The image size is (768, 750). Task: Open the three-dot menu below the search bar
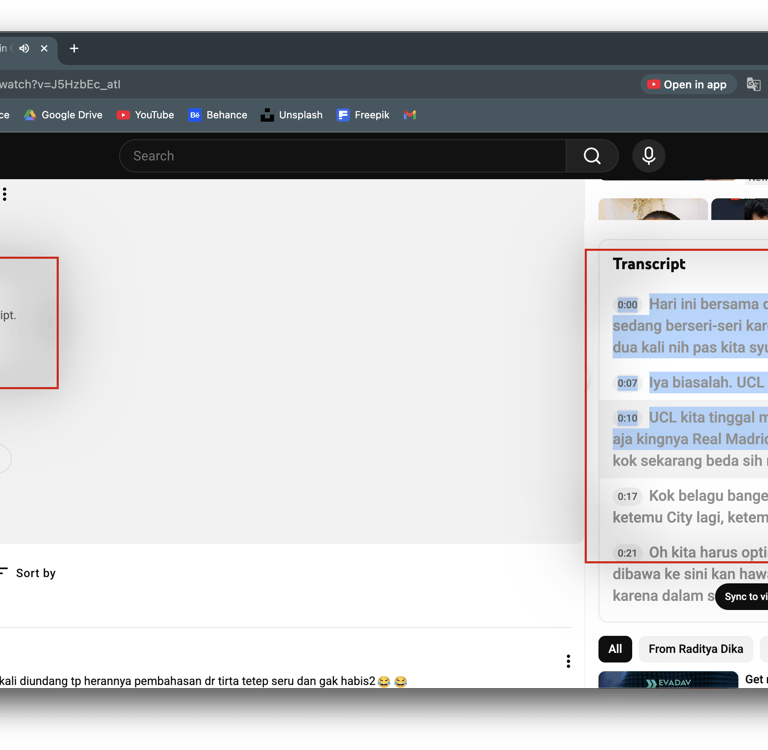pyautogui.click(x=4, y=194)
